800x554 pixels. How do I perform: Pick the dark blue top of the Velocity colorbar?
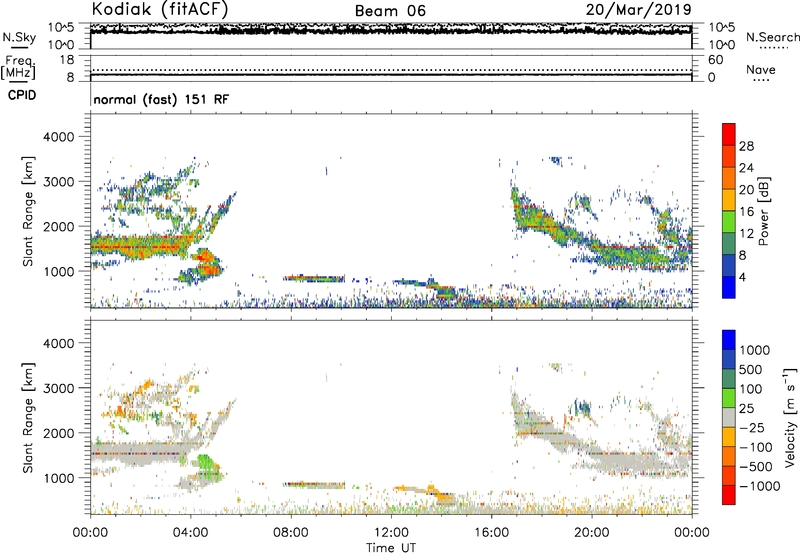pos(729,338)
